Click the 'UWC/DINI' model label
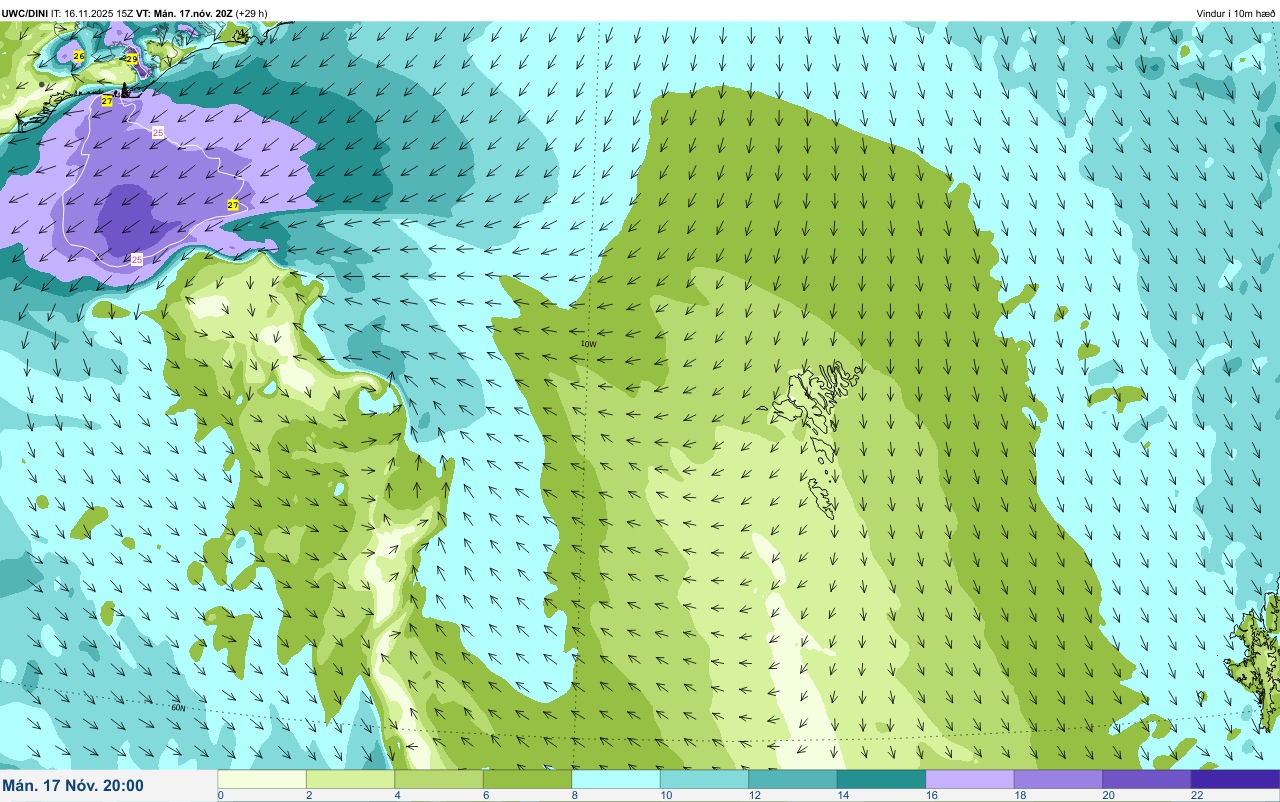 tap(25, 13)
